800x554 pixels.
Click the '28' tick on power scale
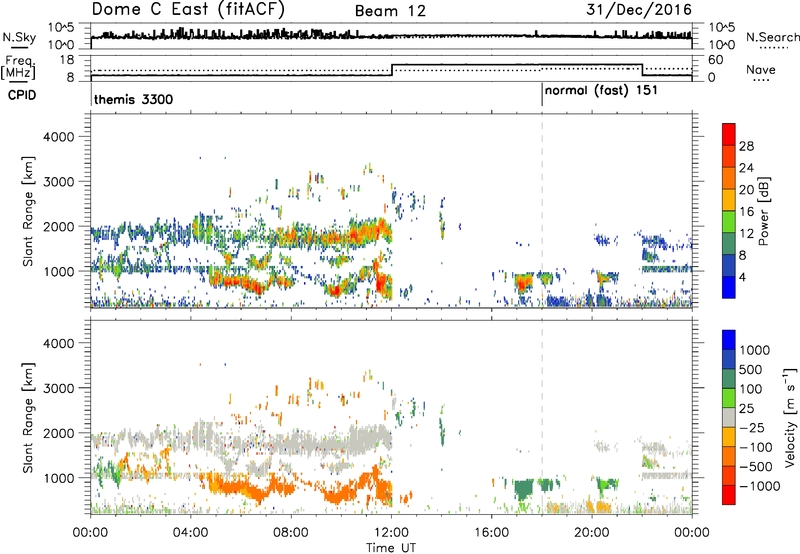pos(746,146)
